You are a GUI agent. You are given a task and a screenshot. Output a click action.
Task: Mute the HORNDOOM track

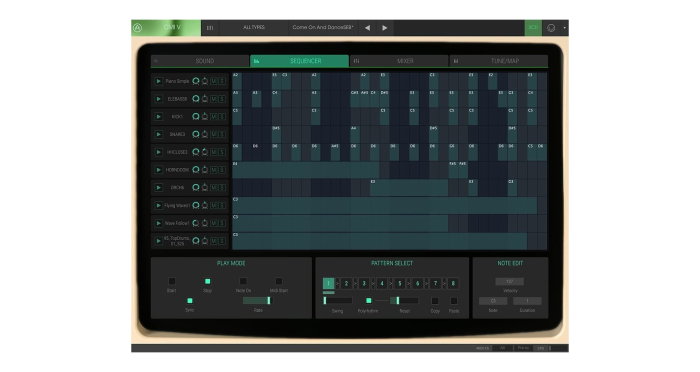point(214,170)
